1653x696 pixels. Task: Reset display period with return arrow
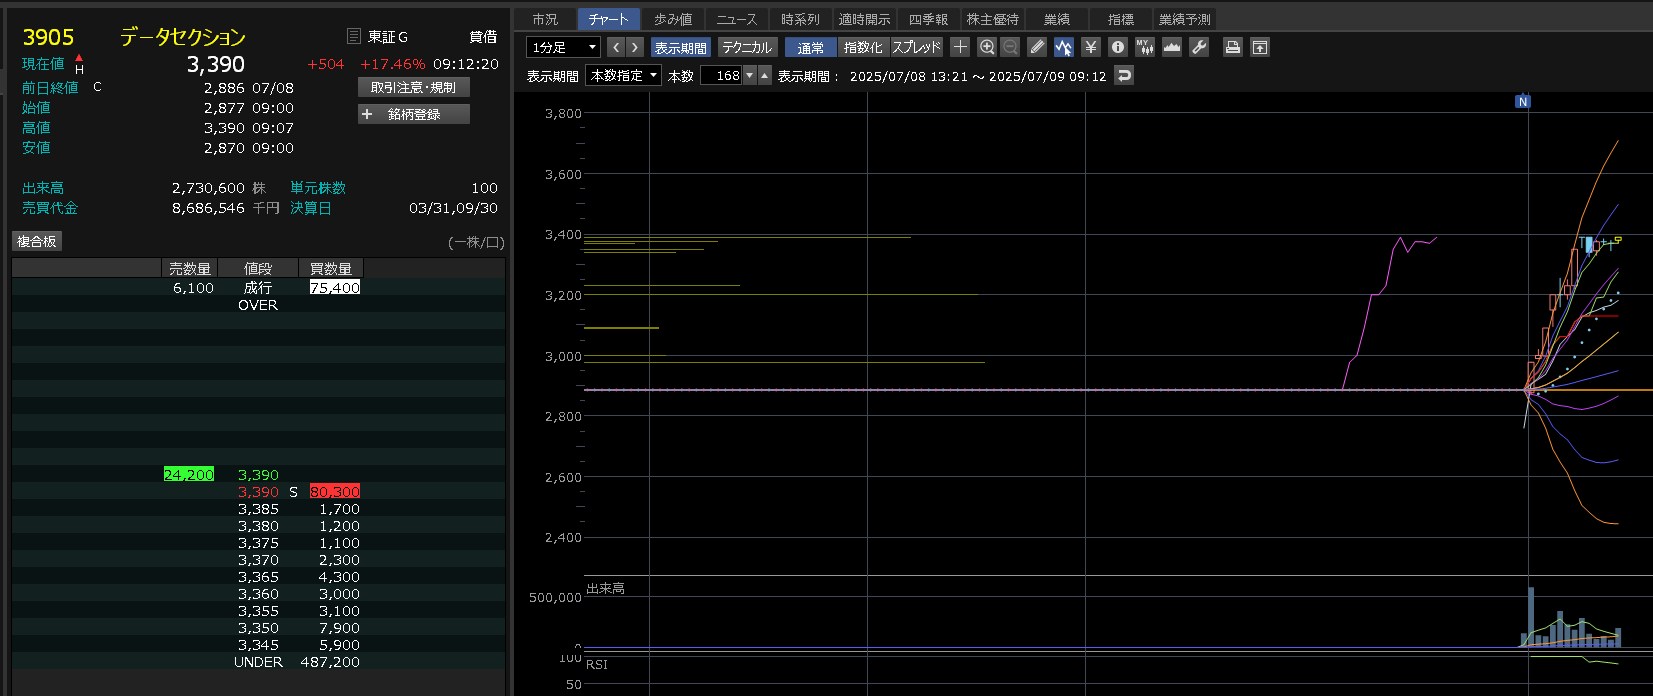point(1124,75)
